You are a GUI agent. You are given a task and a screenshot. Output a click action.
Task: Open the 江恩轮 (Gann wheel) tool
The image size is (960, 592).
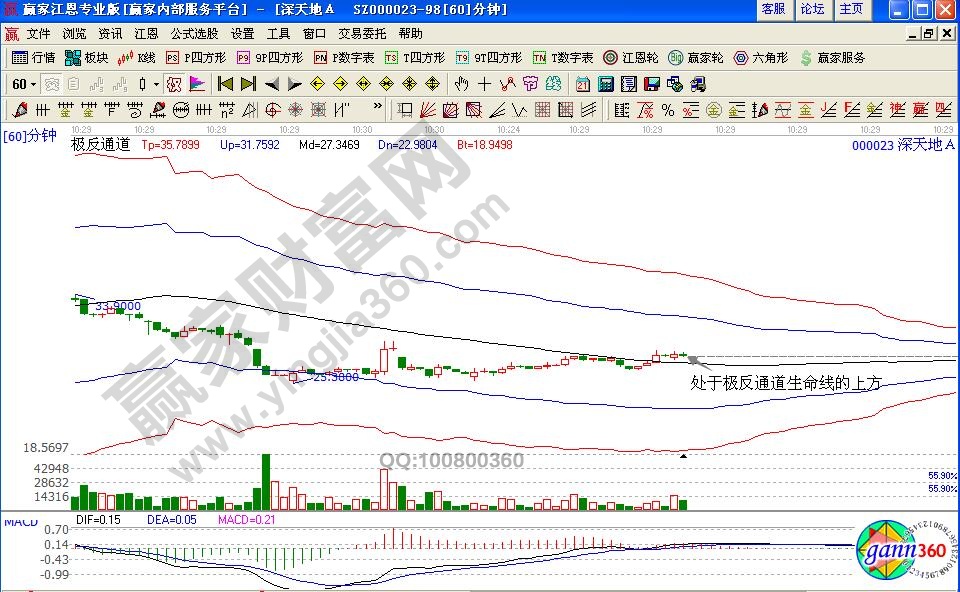[630, 58]
